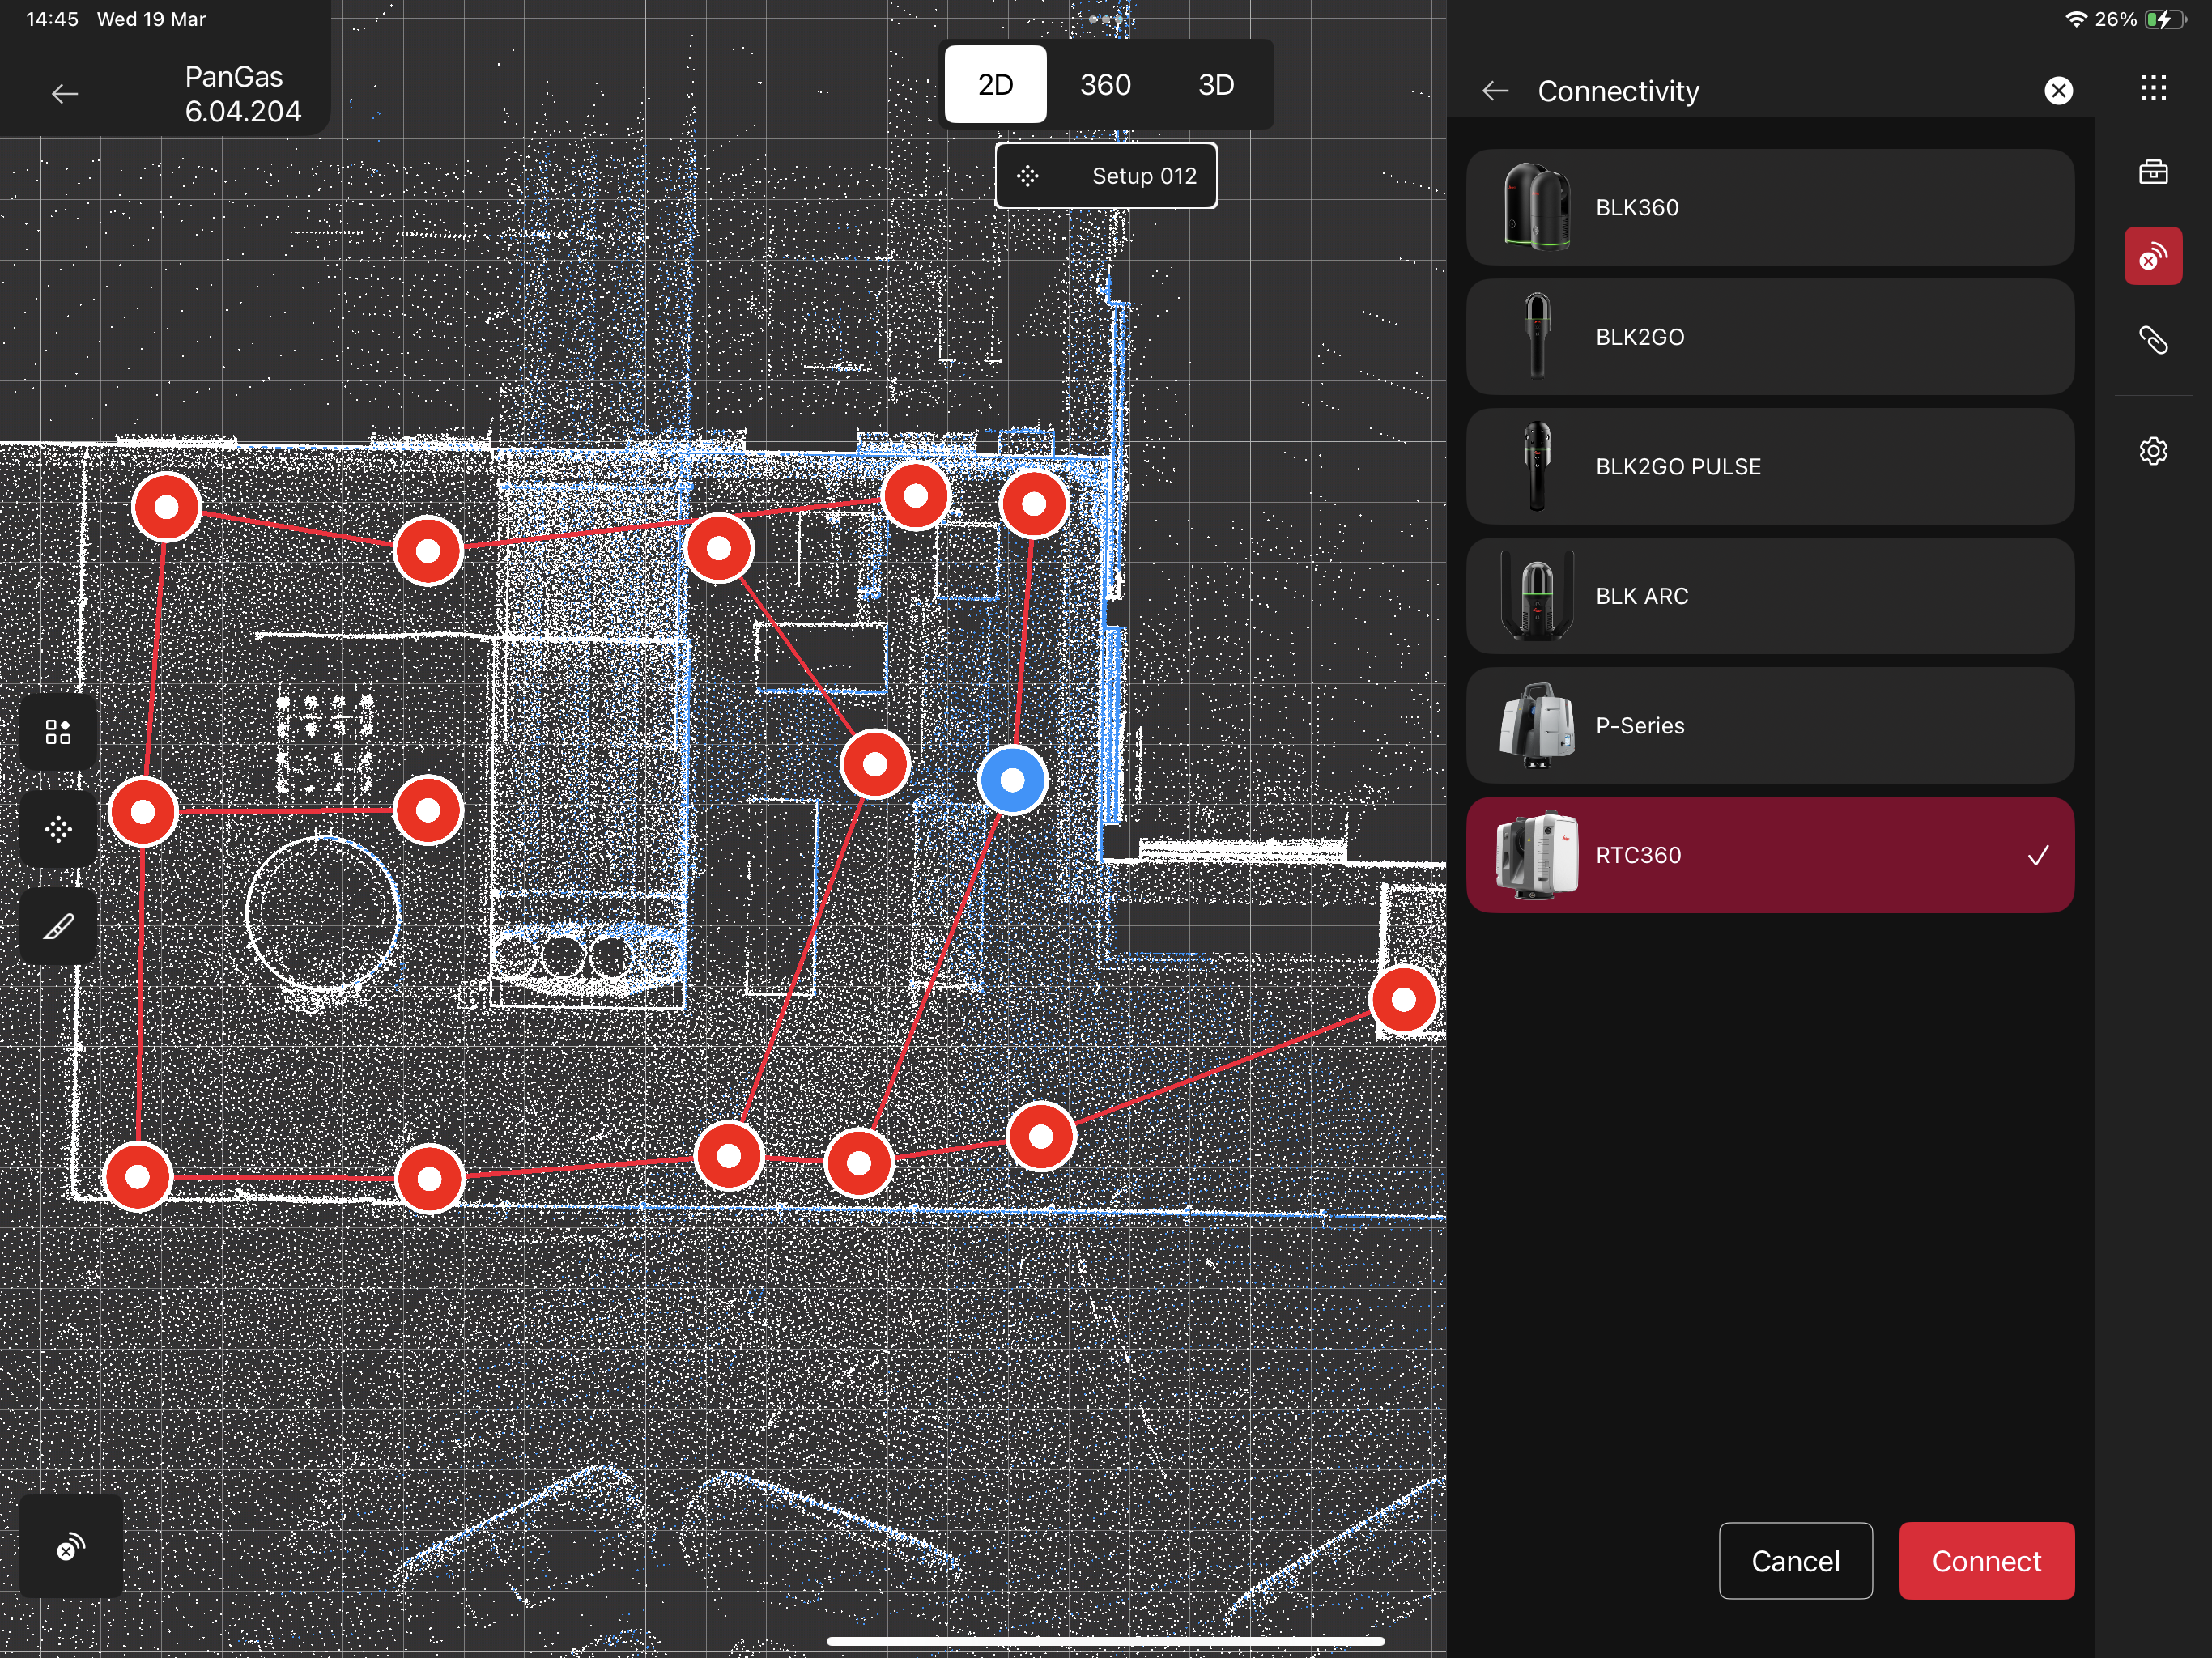Open the apps grid menu icon
The width and height of the screenshot is (2212, 1658).
pyautogui.click(x=2152, y=88)
